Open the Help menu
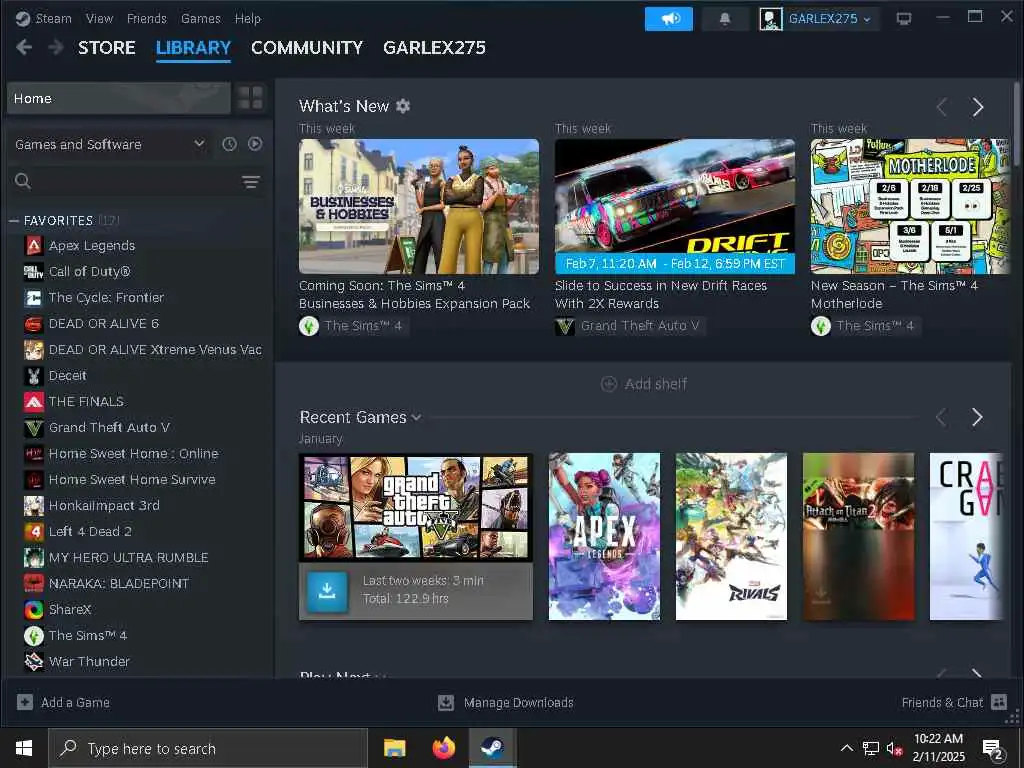 [x=248, y=18]
